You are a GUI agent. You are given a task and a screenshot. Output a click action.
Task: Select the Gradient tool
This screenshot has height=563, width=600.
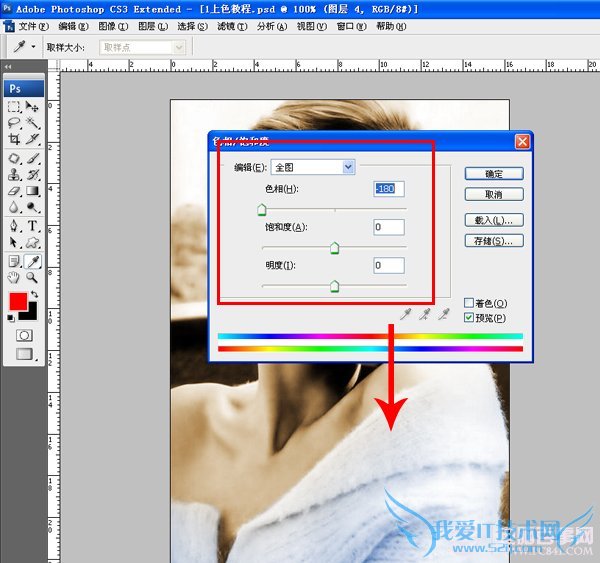[x=33, y=191]
